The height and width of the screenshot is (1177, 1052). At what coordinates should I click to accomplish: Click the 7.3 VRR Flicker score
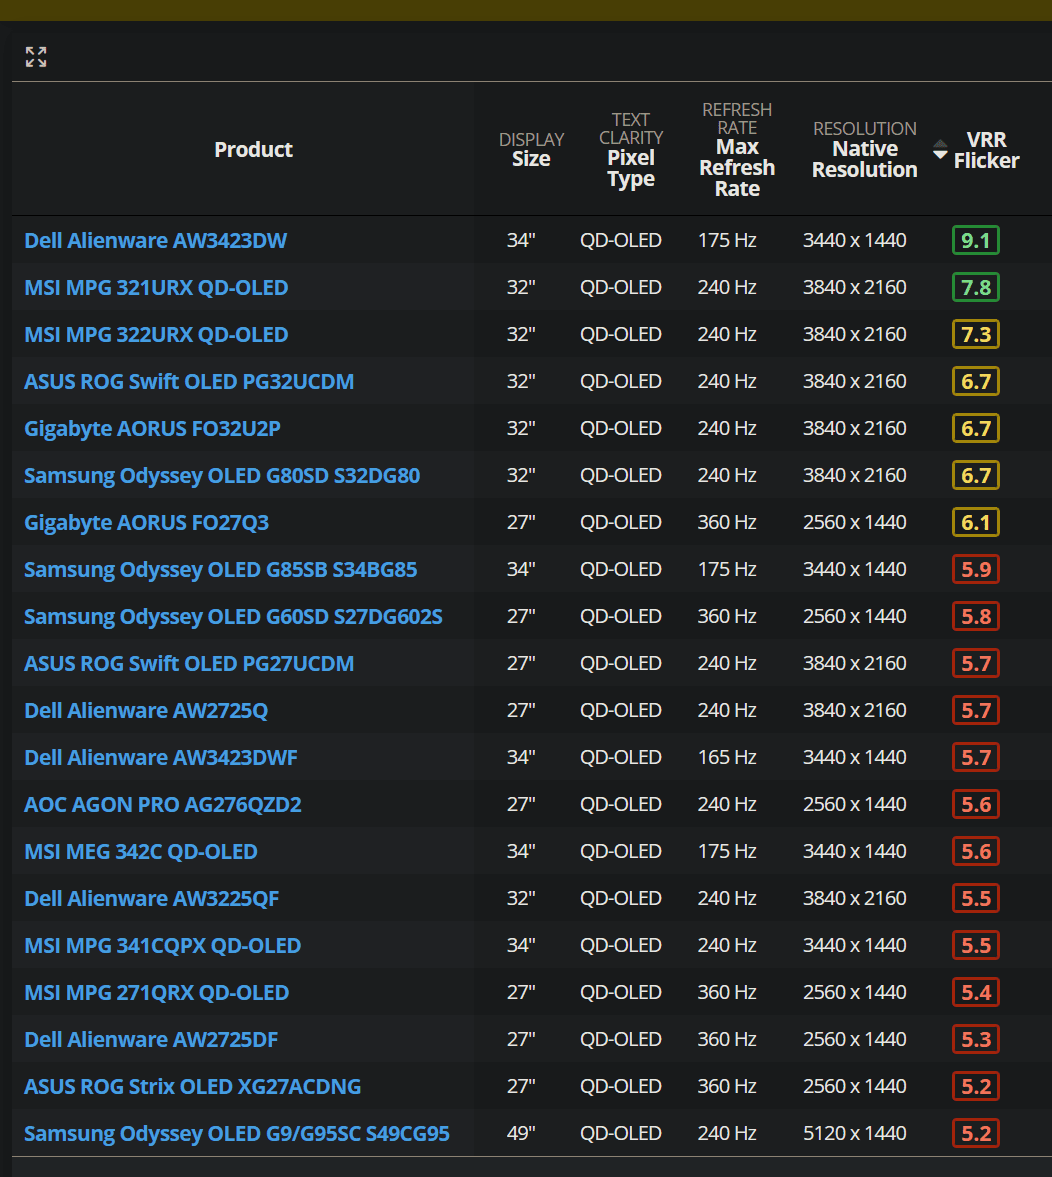pyautogui.click(x=975, y=335)
